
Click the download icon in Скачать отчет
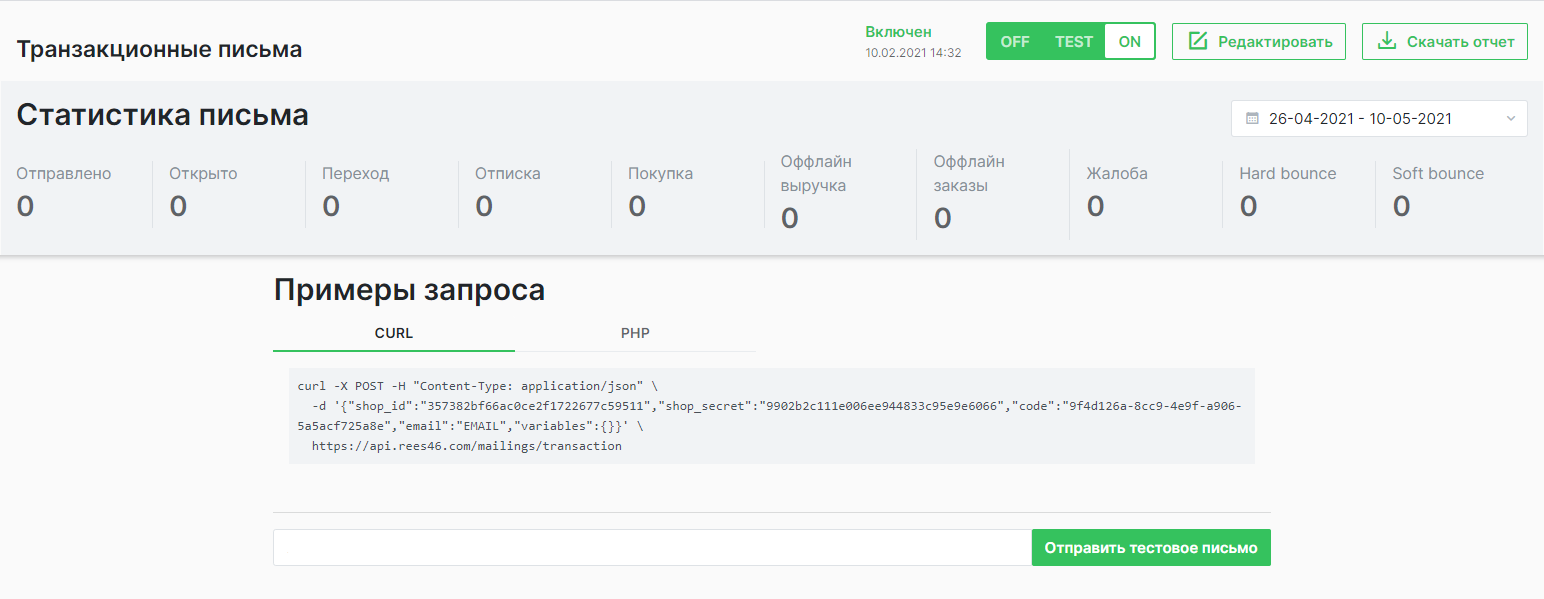pyautogui.click(x=1387, y=41)
